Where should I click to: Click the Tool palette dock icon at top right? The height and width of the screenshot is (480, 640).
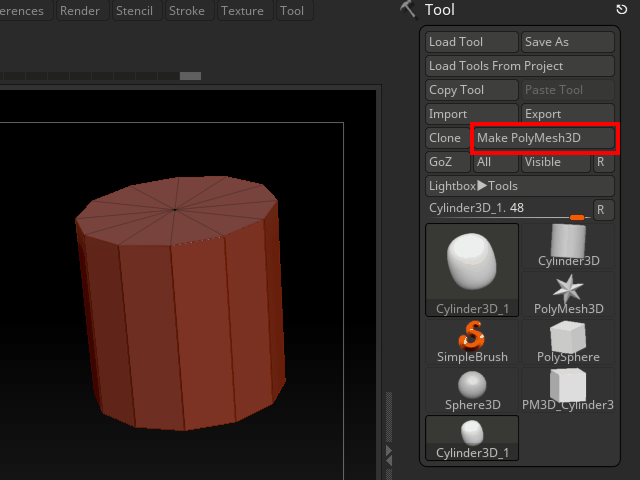[x=621, y=10]
